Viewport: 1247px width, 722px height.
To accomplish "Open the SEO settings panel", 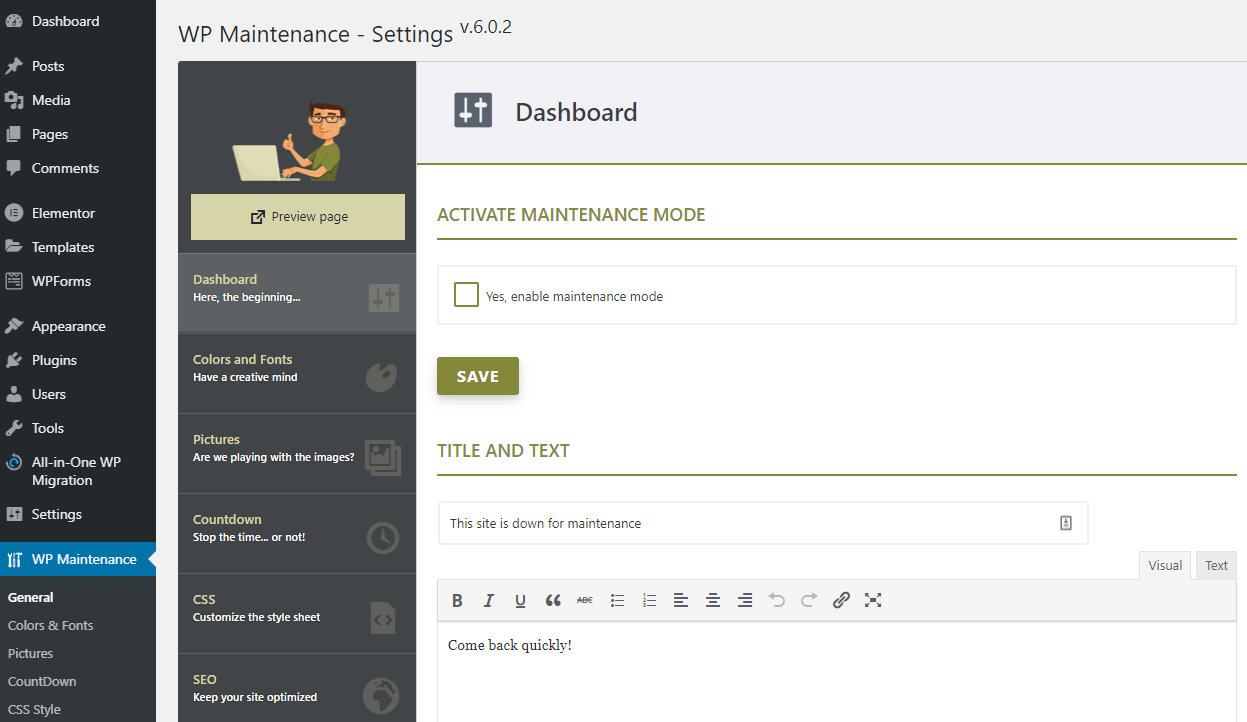I will [296, 688].
